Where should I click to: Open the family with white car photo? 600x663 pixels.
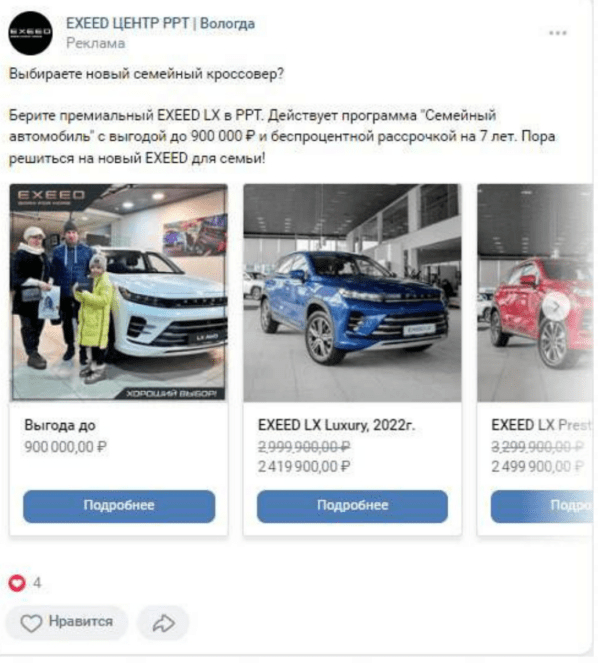click(119, 292)
